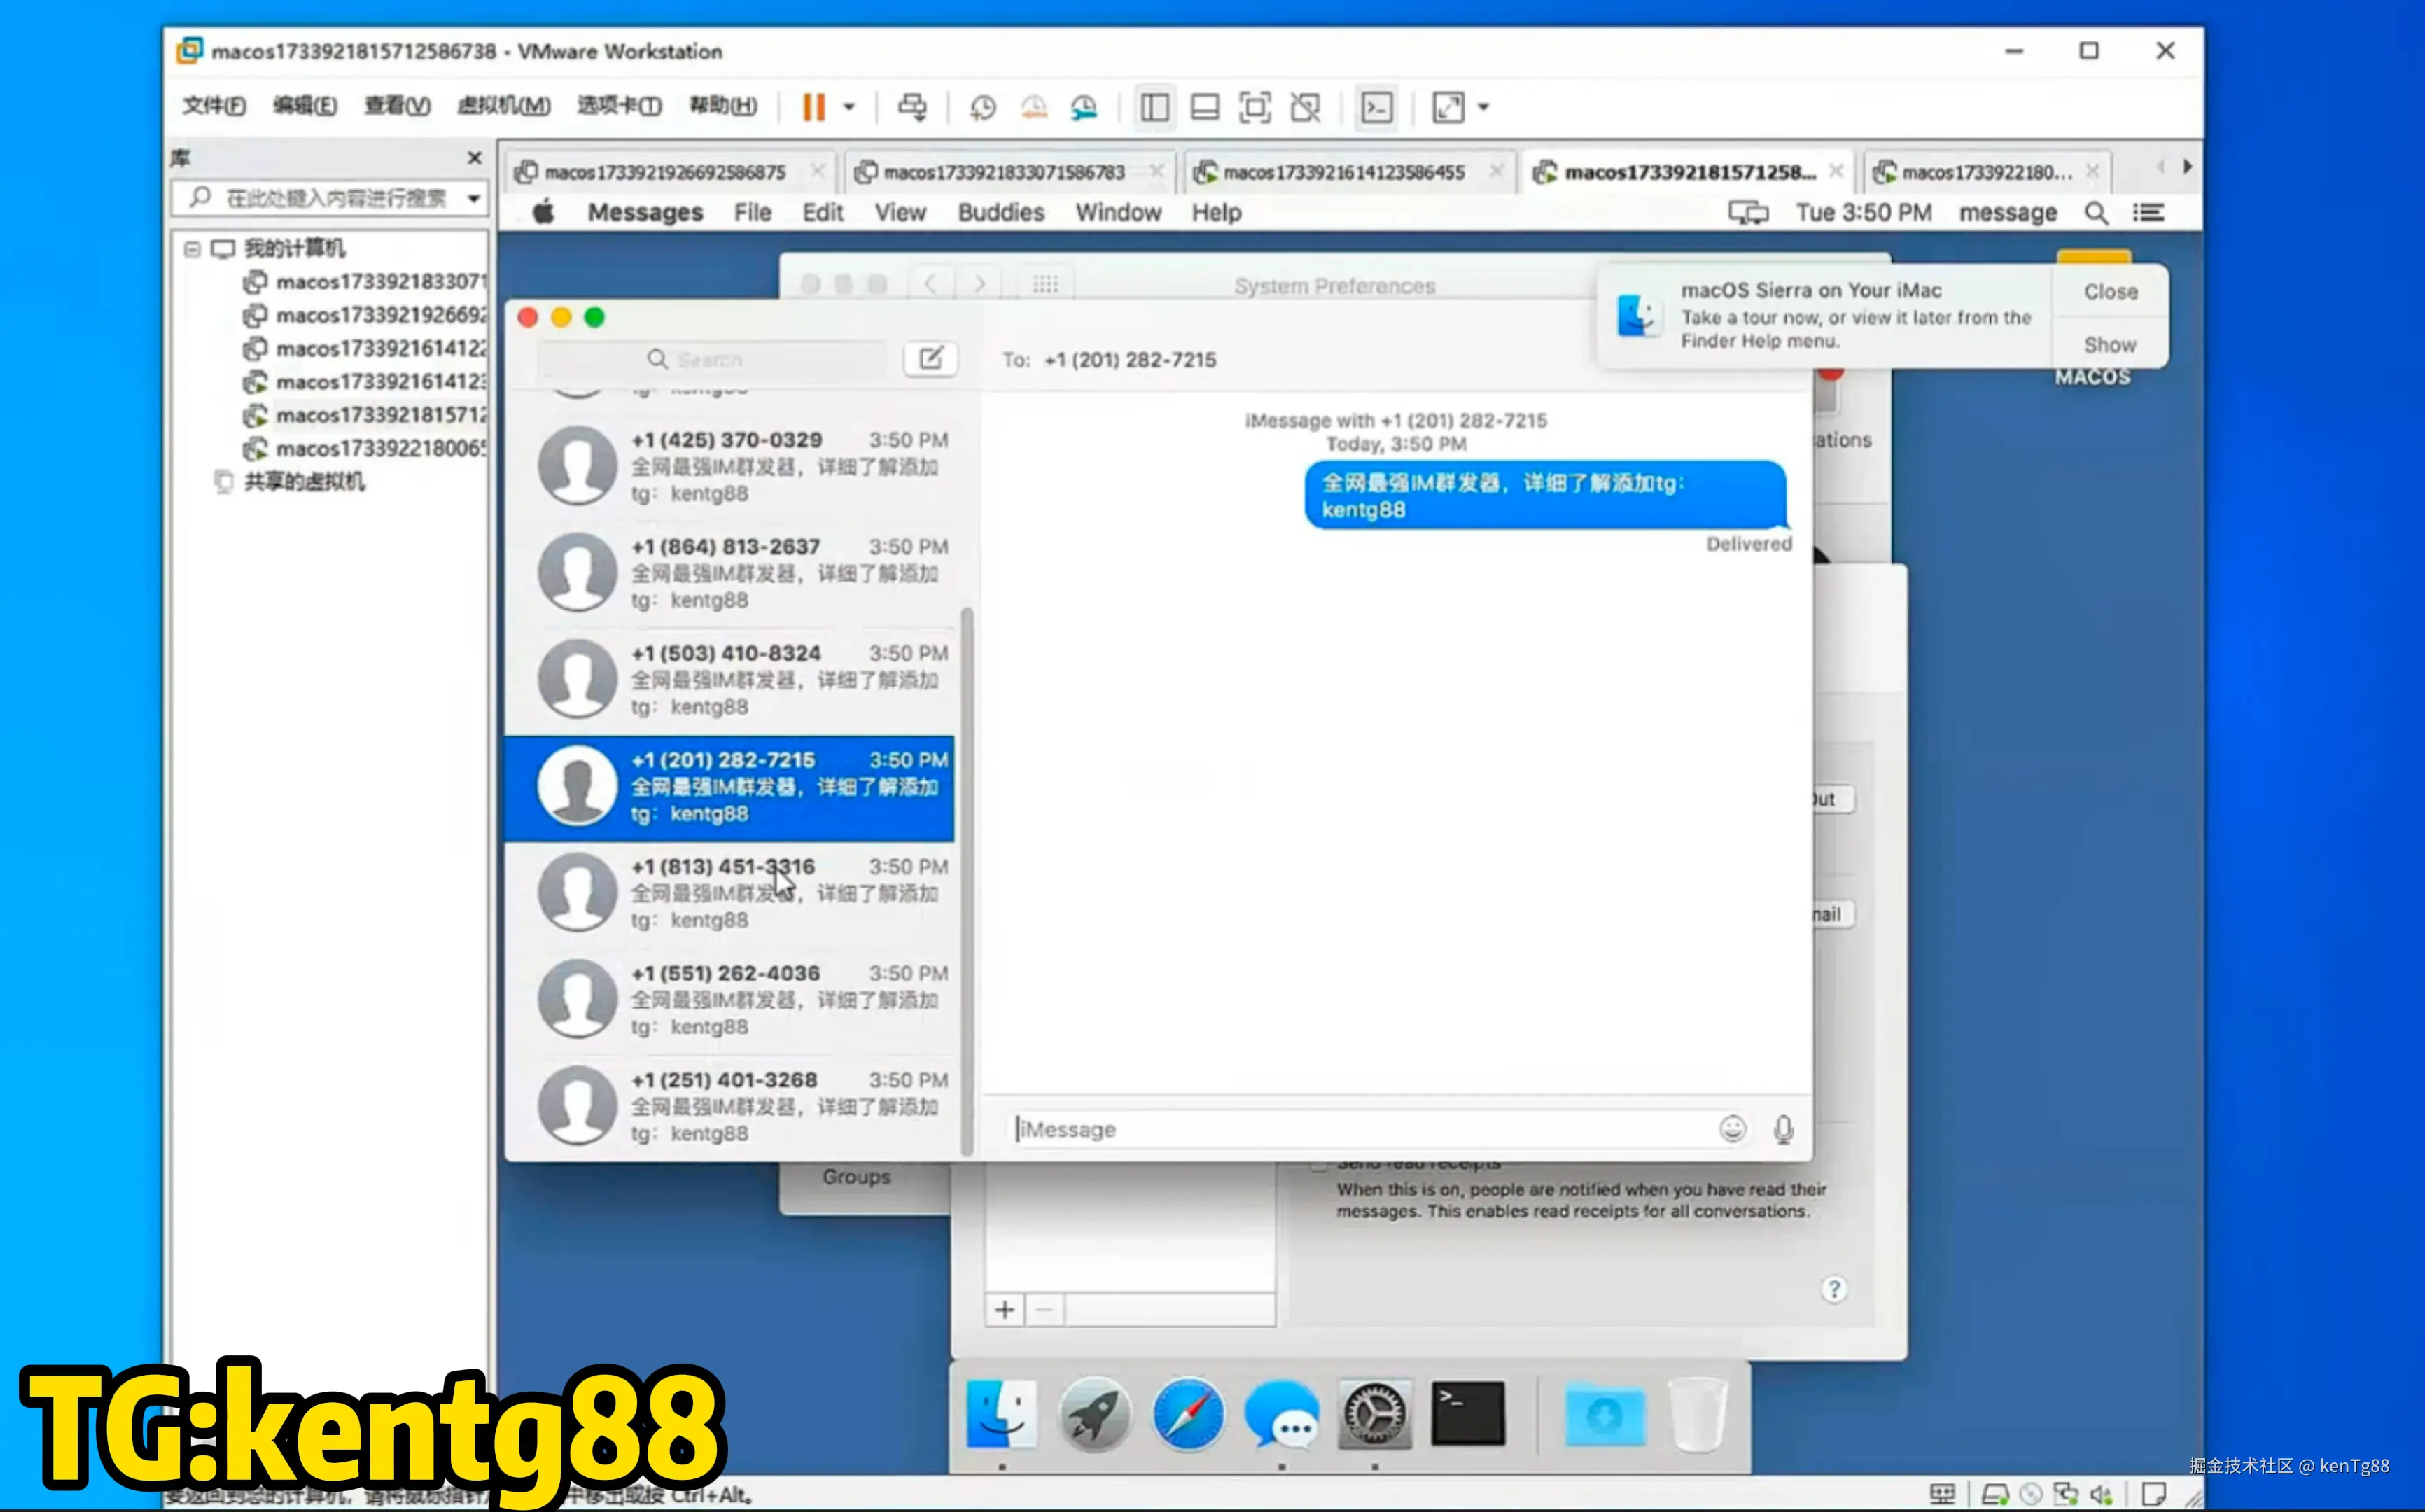Open the dropdown arrow next to pause button
This screenshot has height=1512, width=2425.
849,107
